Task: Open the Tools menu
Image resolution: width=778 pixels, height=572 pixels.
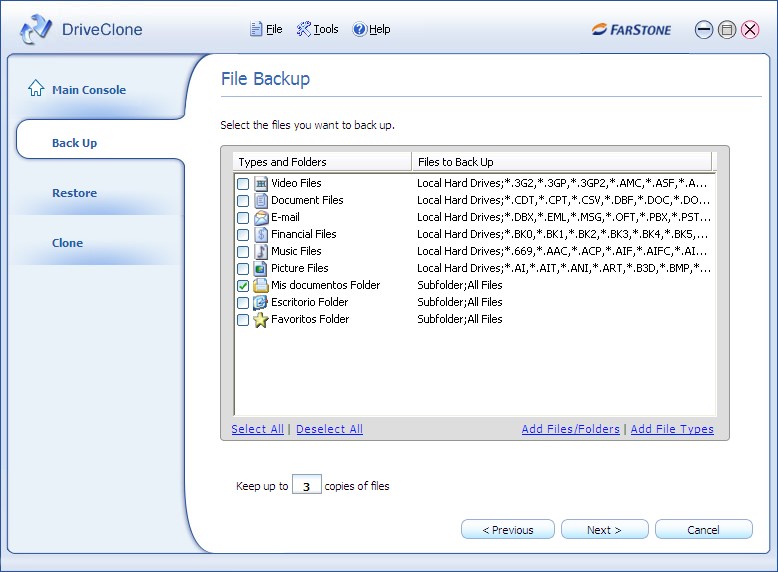Action: point(318,30)
